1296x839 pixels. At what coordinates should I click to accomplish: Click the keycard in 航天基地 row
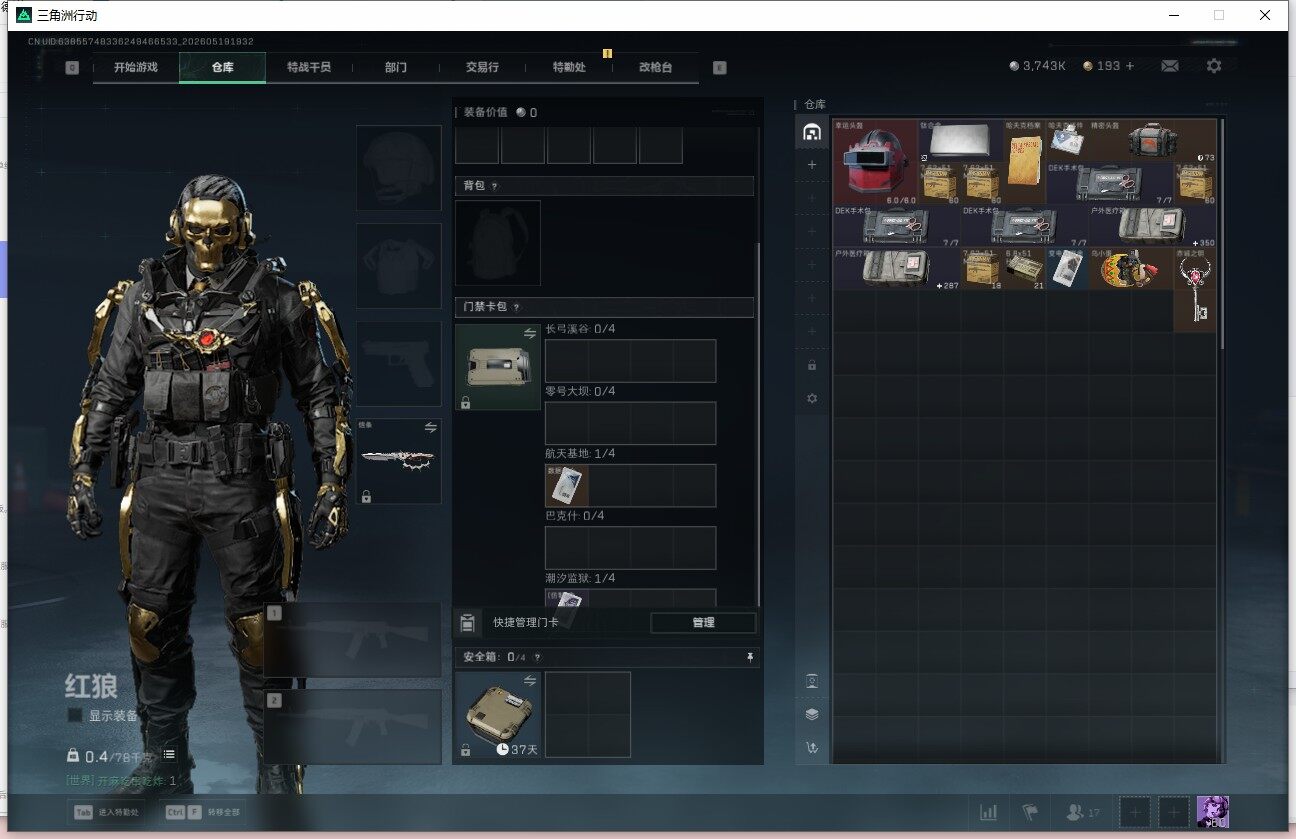pyautogui.click(x=566, y=485)
